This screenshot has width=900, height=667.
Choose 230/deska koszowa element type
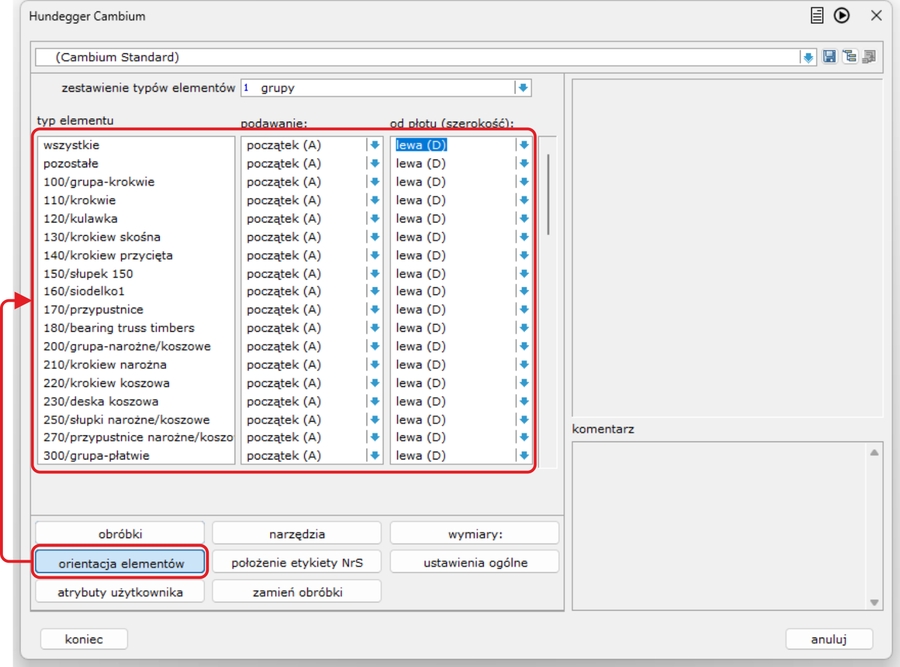coord(100,401)
